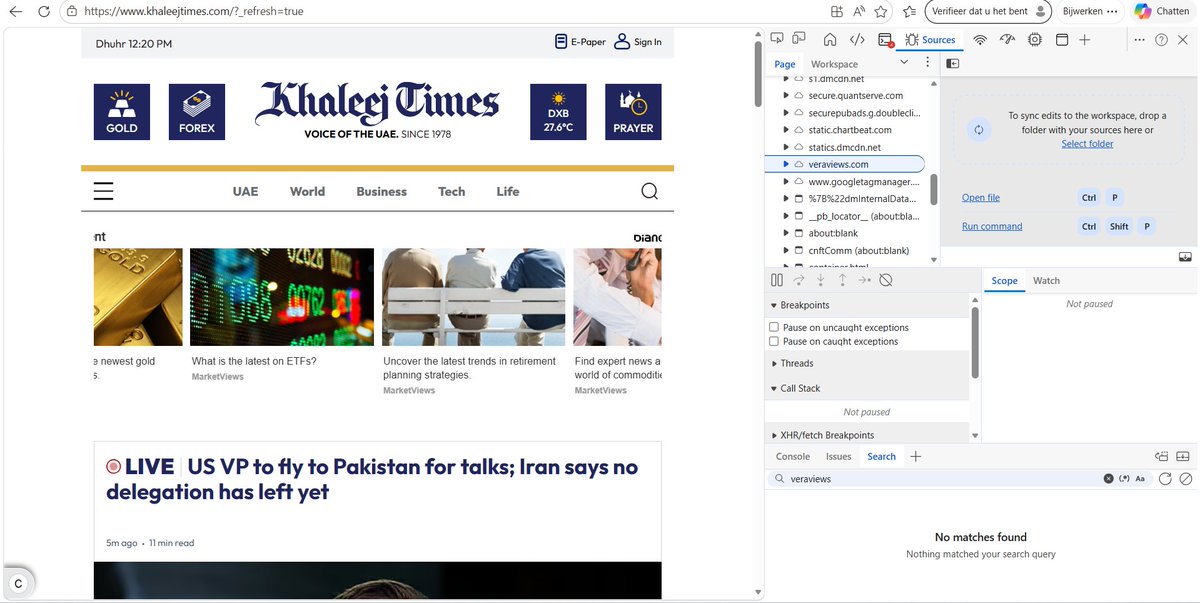Screen dimensions: 1200x603
Task: Check Pause on uncaught exceptions
Action: [774, 327]
